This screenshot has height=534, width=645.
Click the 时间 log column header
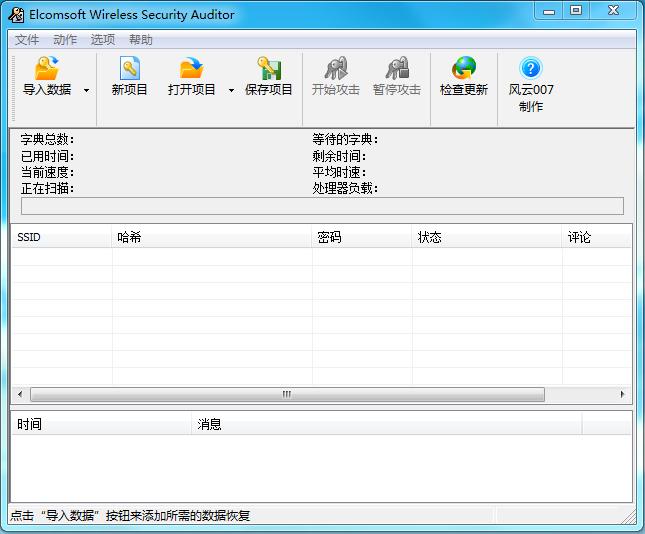101,424
